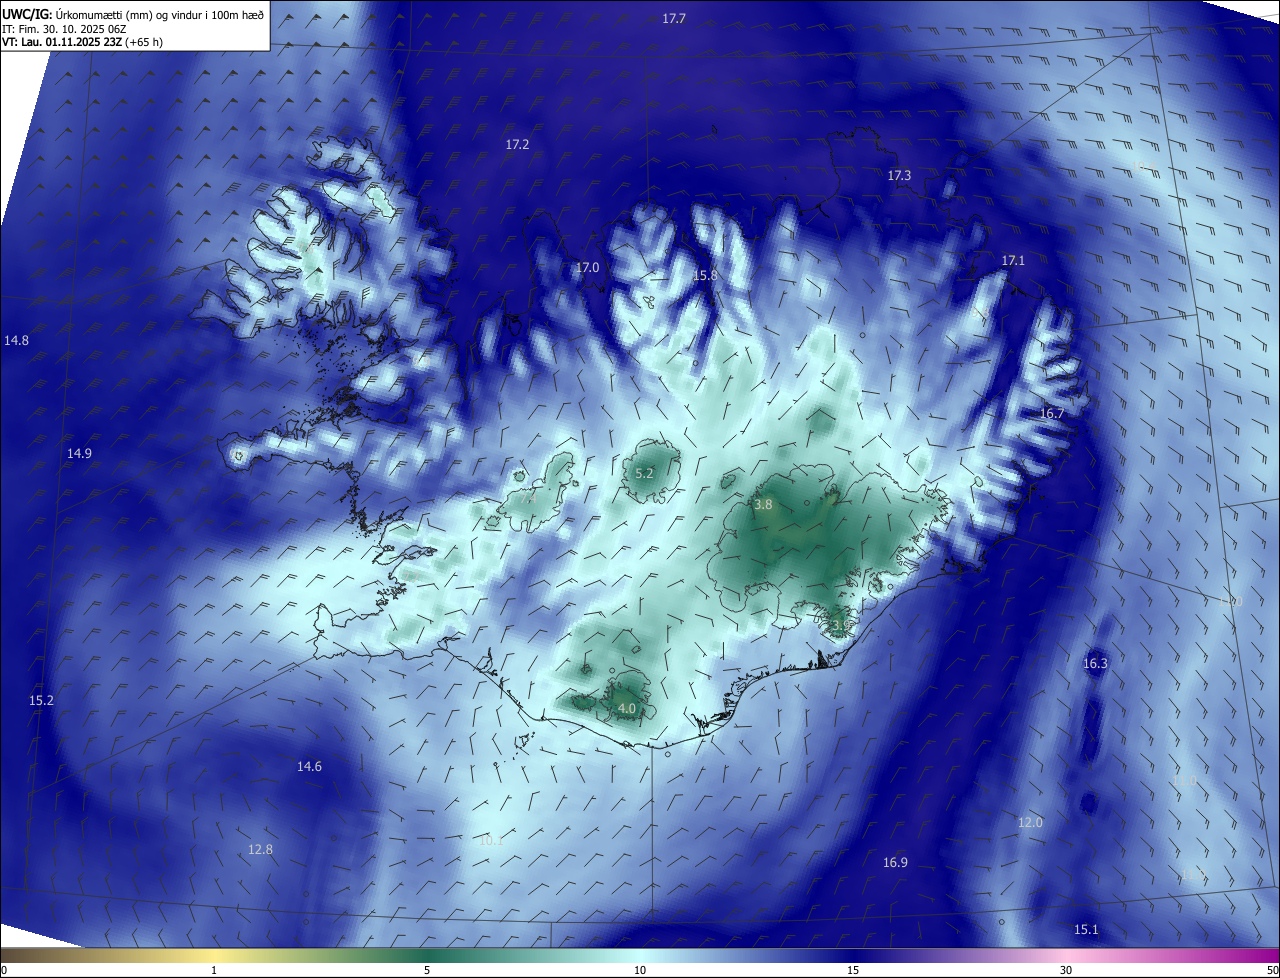The height and width of the screenshot is (978, 1280).
Task: Click the 15.1 value label
Action: tap(1086, 930)
